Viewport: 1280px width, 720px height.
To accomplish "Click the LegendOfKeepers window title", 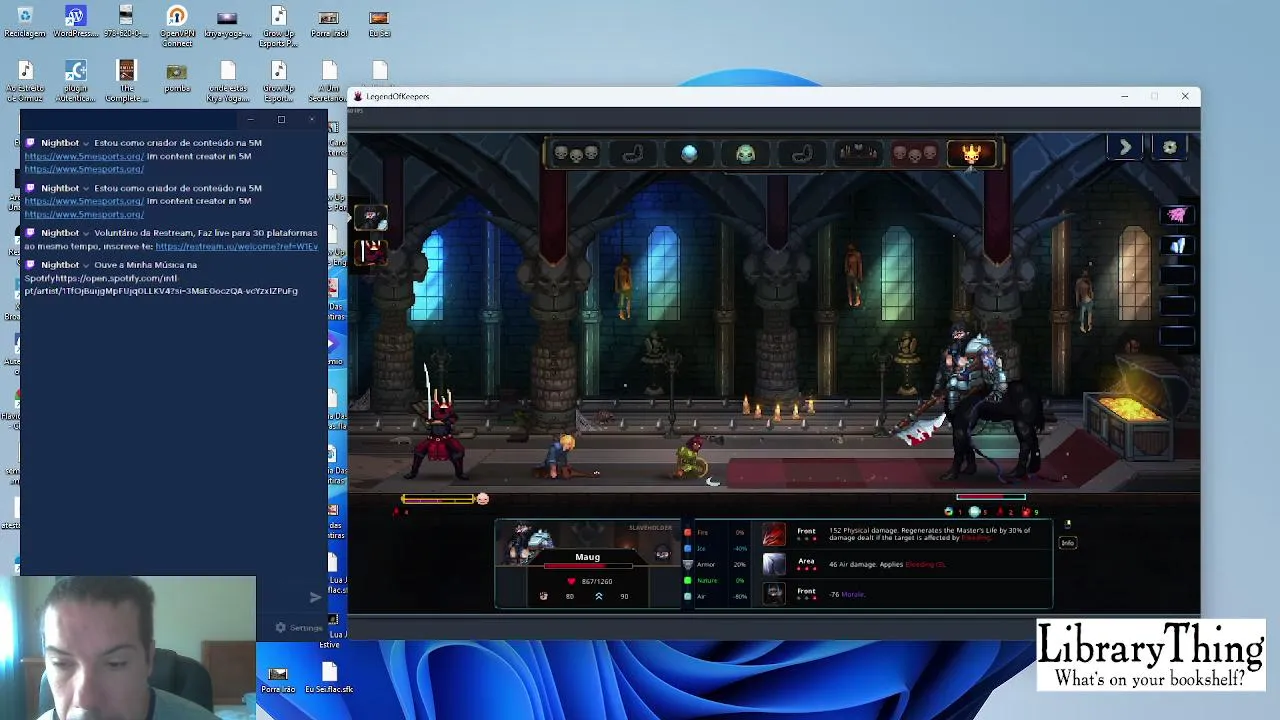I will 398,96.
